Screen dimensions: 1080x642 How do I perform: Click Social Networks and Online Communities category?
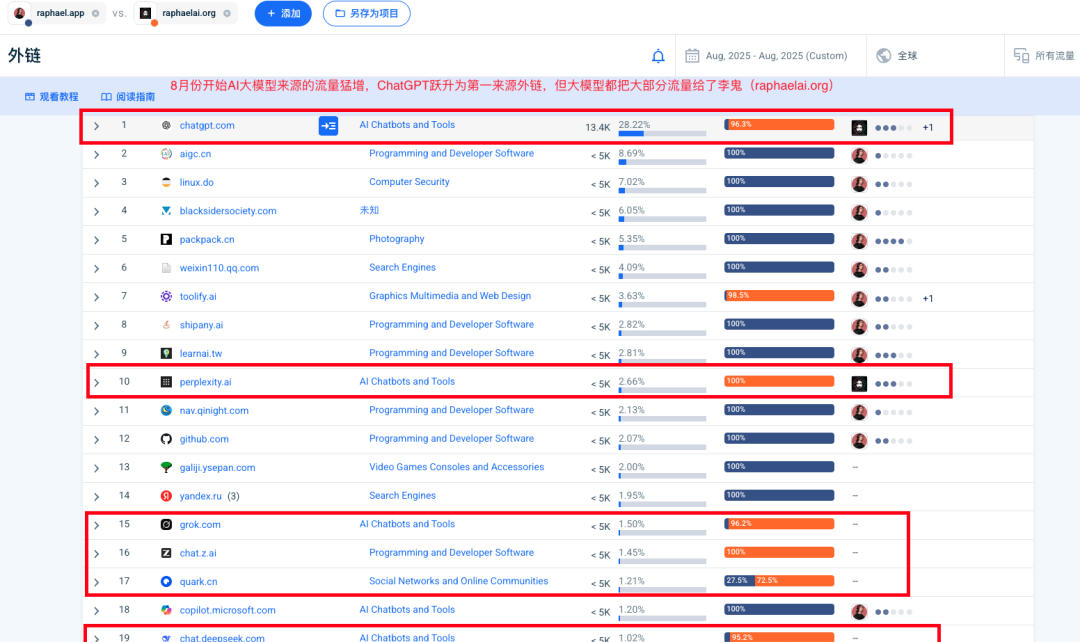tap(459, 581)
